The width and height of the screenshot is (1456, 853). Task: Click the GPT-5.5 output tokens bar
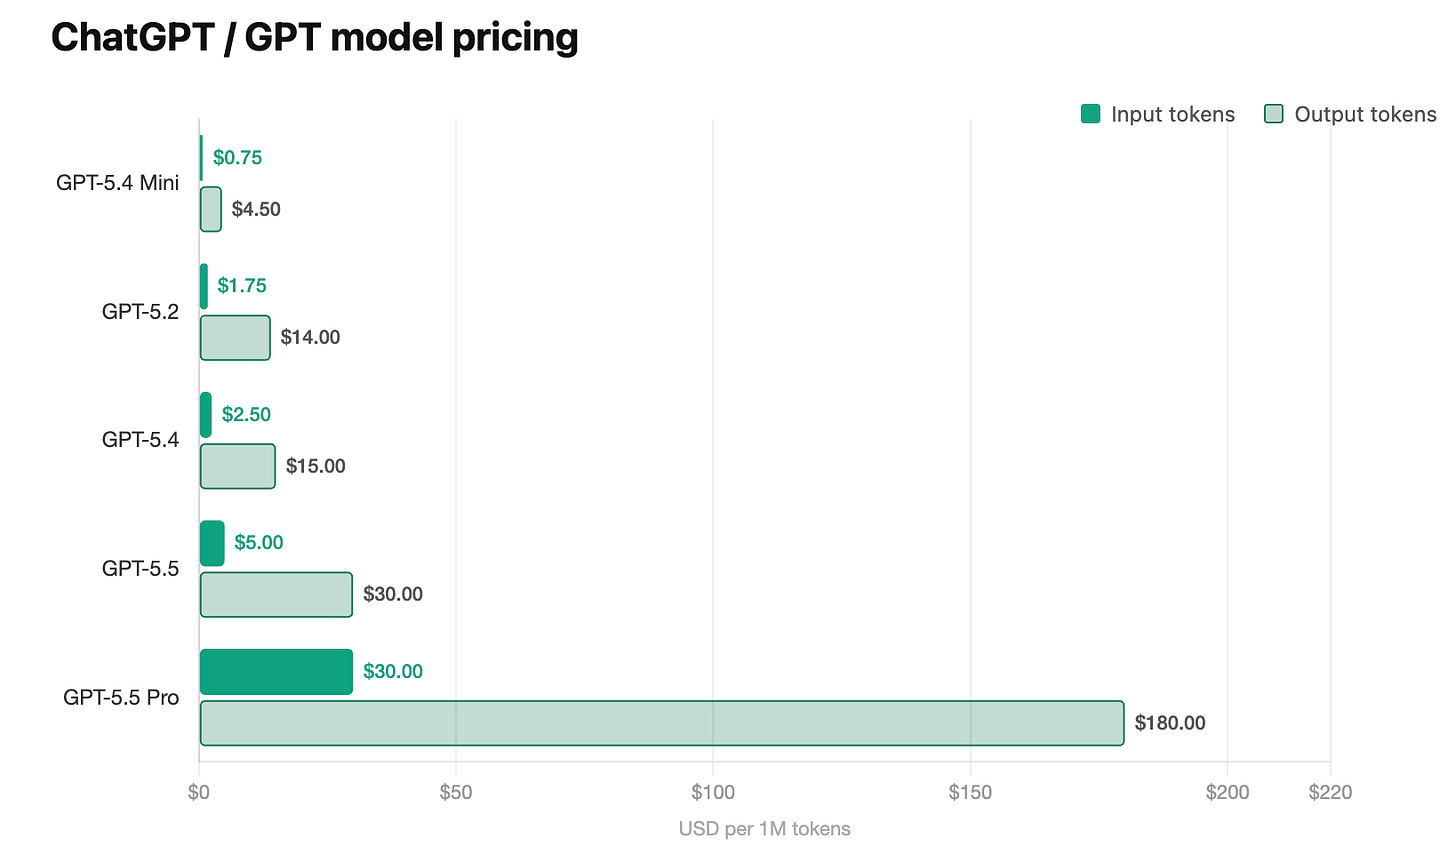coord(276,594)
